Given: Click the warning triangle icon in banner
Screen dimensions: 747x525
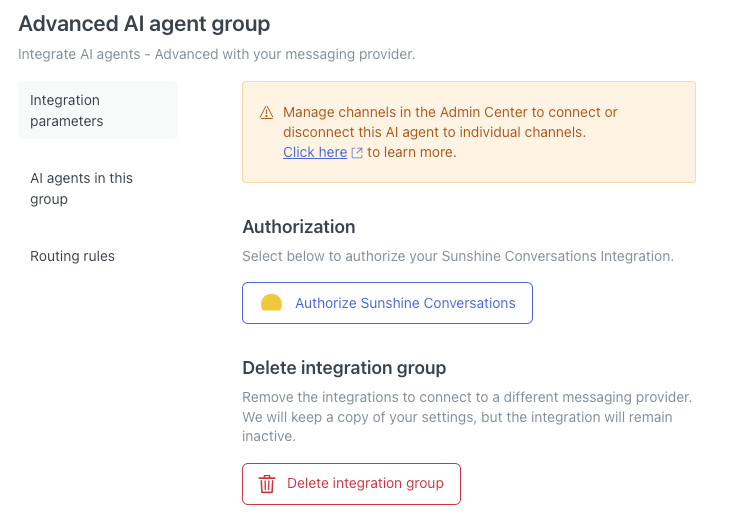Looking at the screenshot, I should pyautogui.click(x=266, y=113).
